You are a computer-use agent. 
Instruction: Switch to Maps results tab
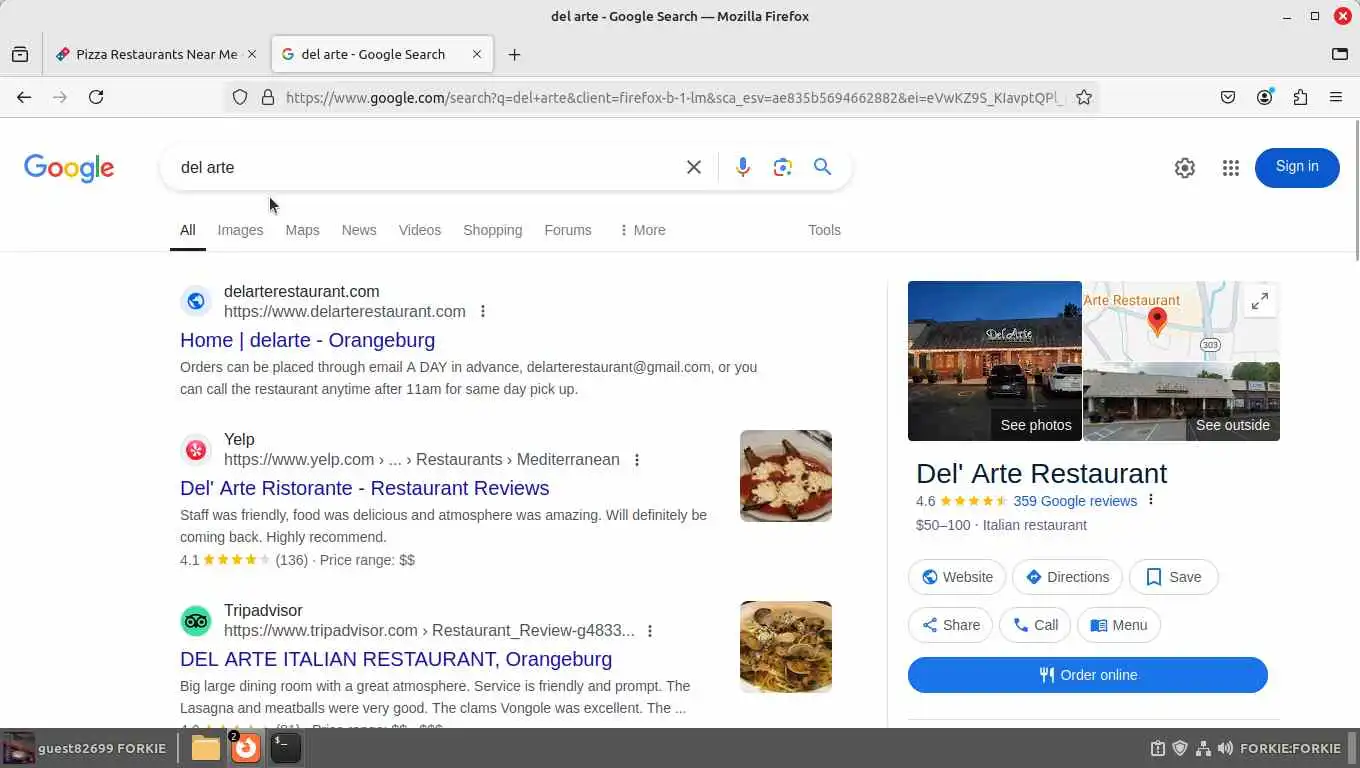302,230
